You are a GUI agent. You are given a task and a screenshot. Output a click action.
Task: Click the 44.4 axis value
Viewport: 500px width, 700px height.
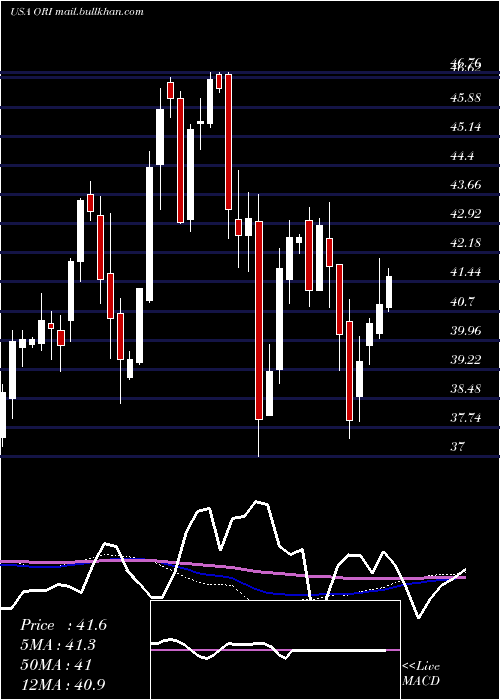pos(462,156)
